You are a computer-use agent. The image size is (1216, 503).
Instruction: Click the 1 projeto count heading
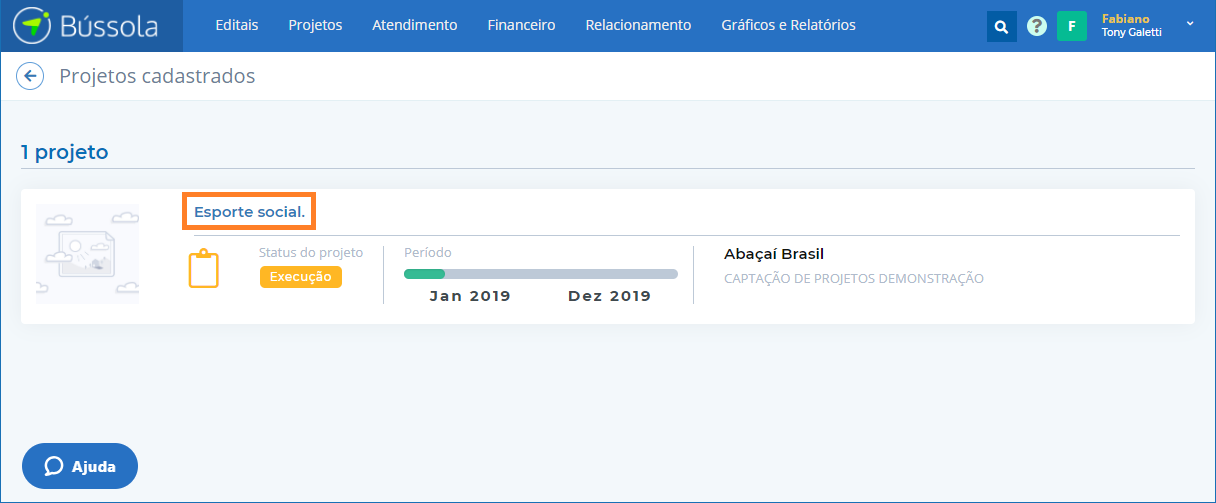pos(65,152)
